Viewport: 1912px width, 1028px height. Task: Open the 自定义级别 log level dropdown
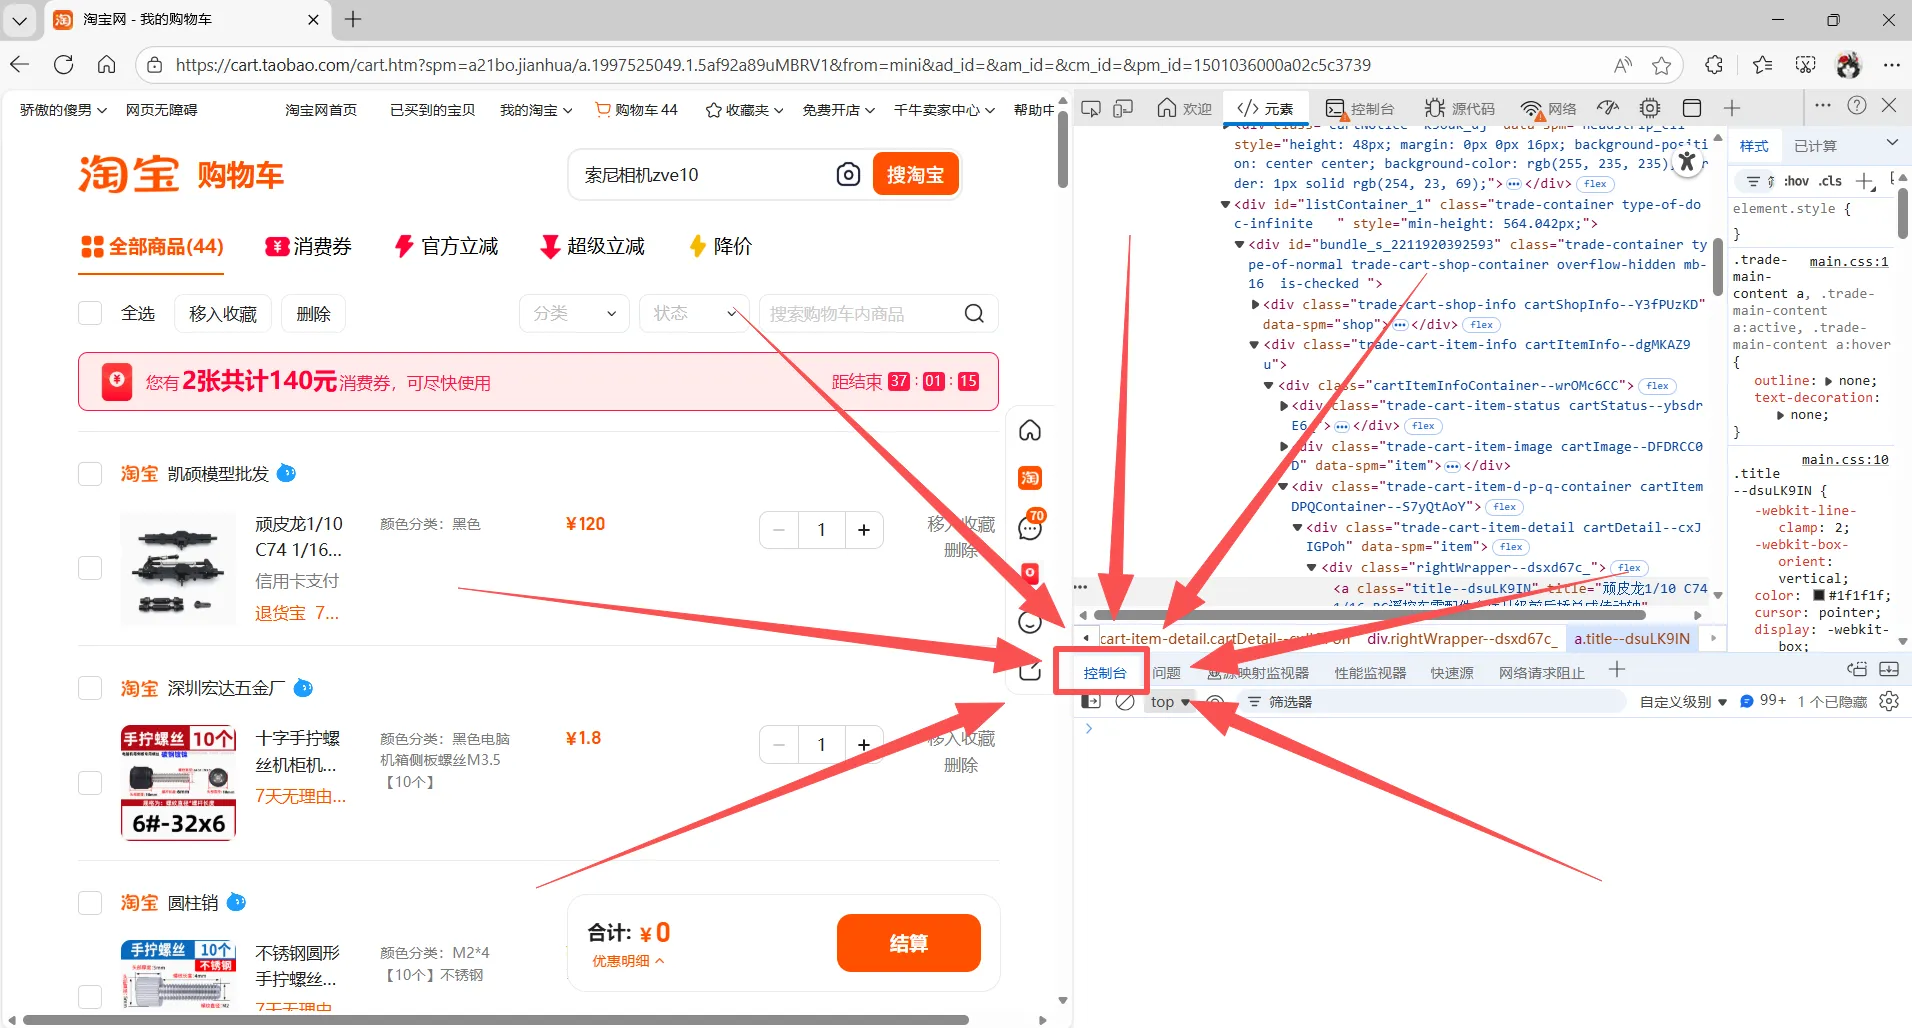pyautogui.click(x=1684, y=702)
